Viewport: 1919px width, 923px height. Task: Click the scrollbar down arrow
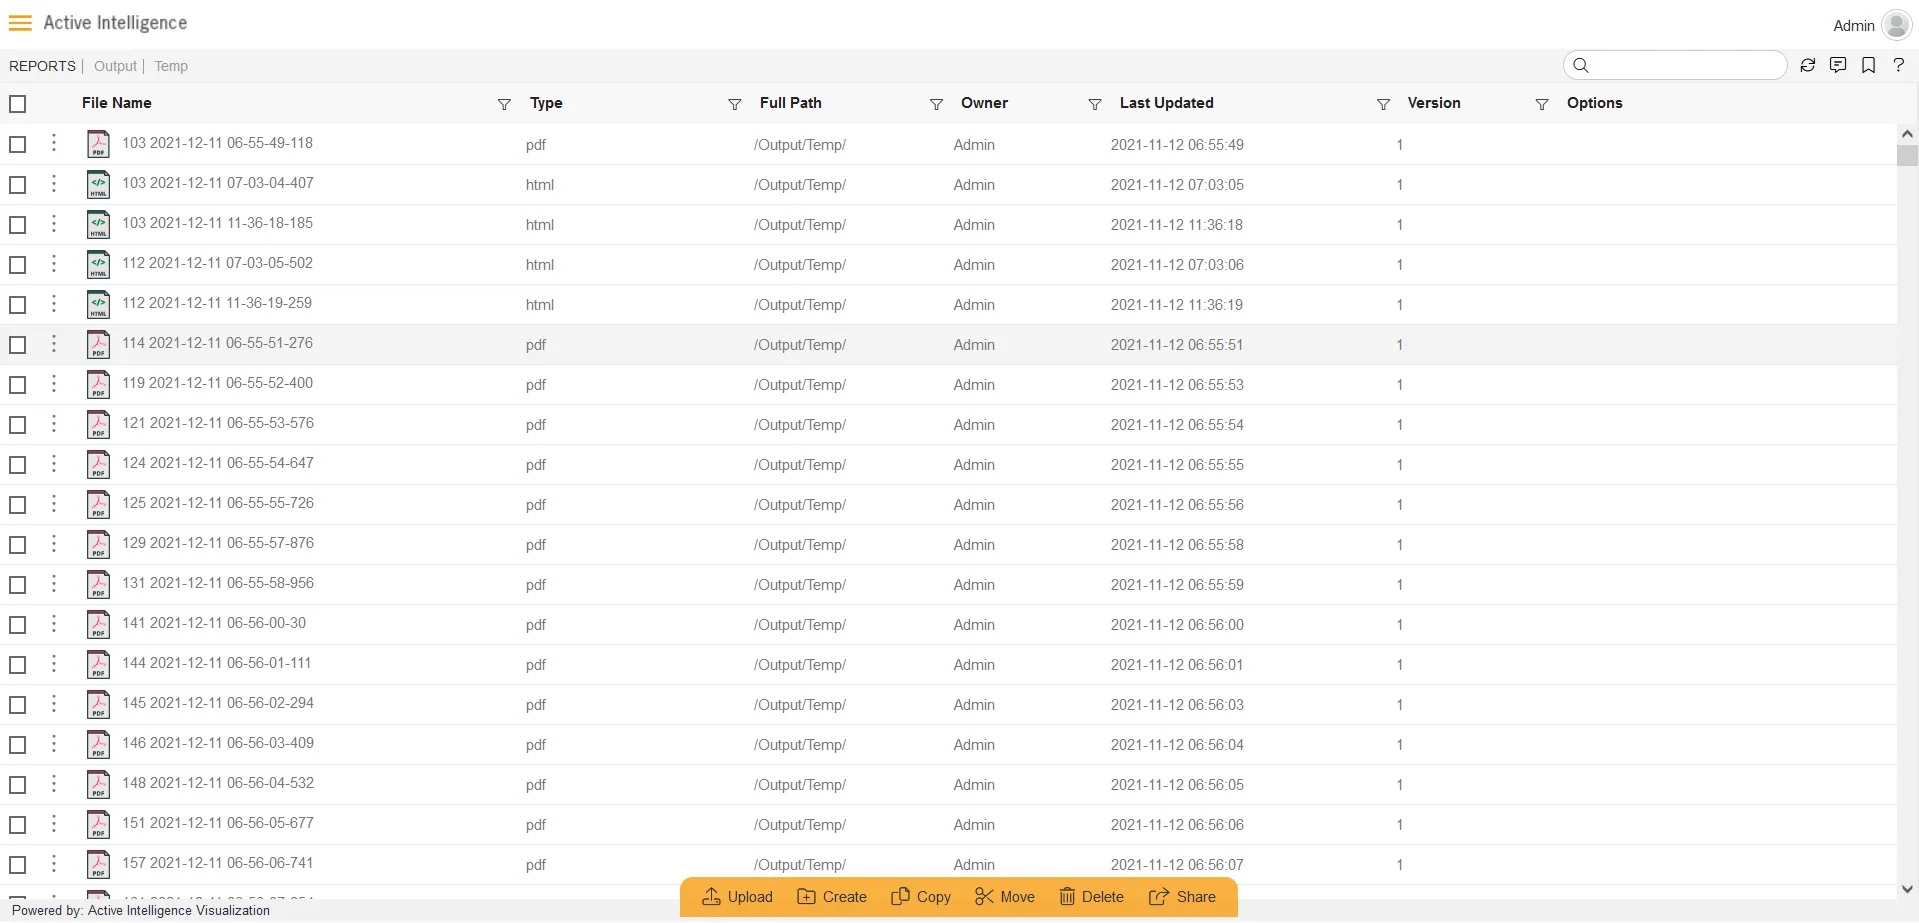[1907, 889]
